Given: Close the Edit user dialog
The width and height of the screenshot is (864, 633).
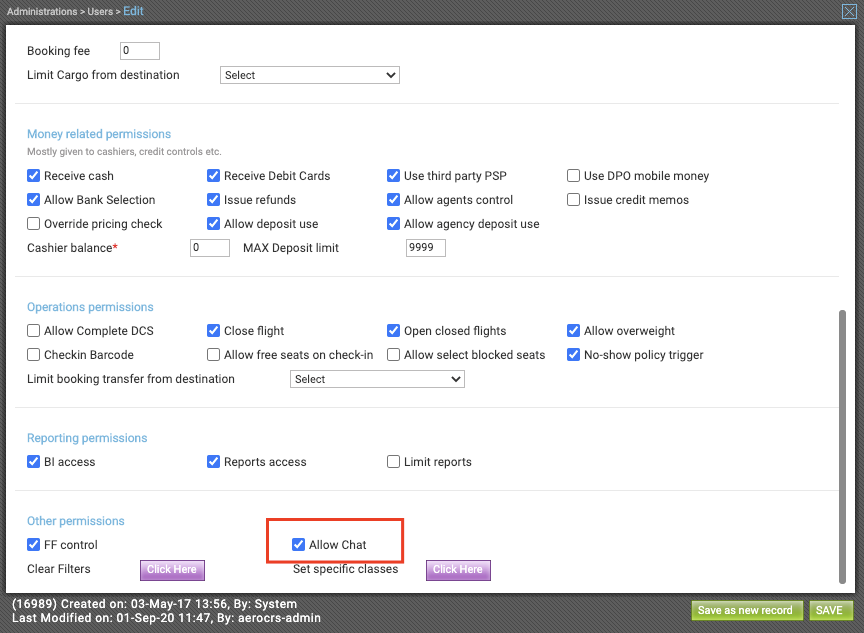Looking at the screenshot, I should 849,11.
